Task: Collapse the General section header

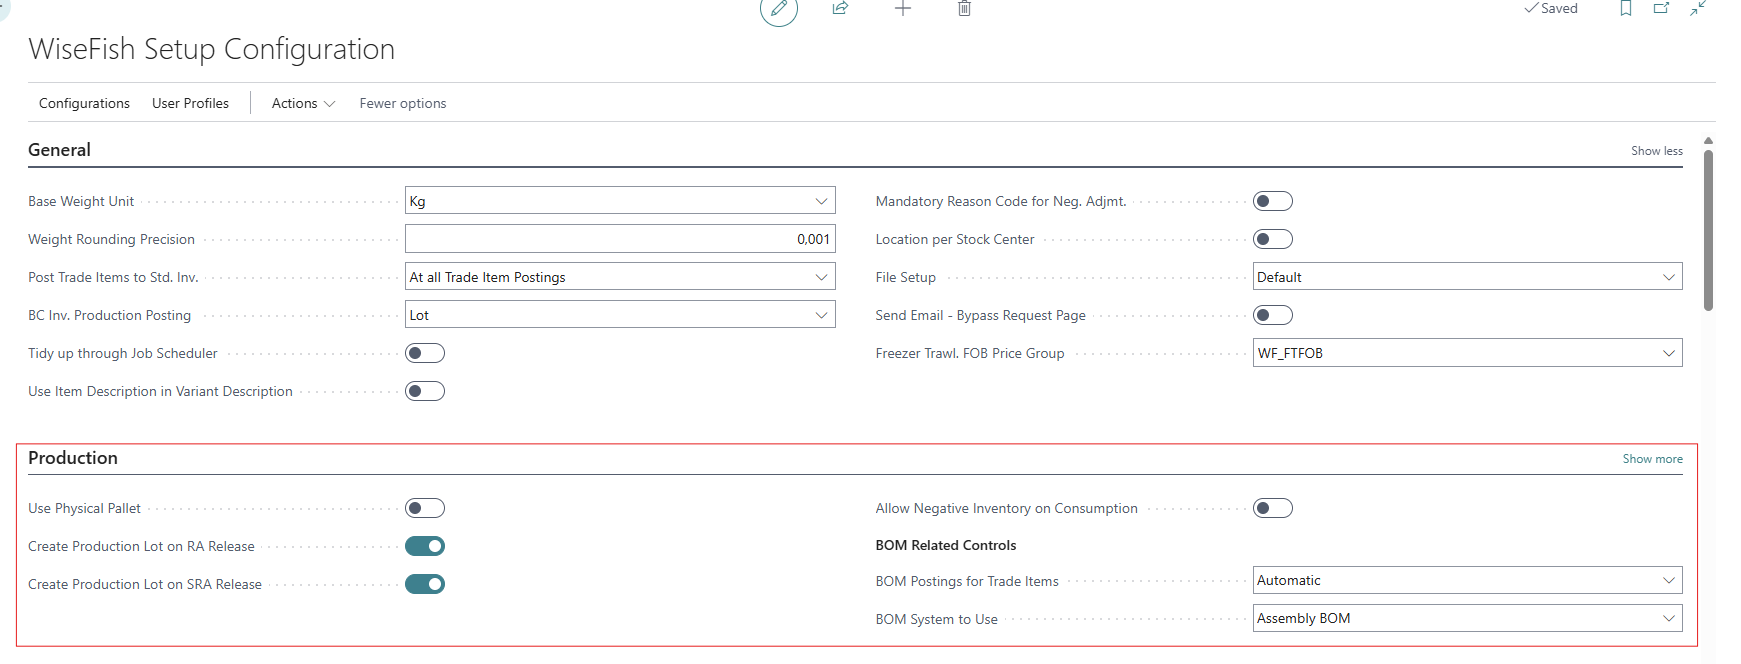Action: 59,150
